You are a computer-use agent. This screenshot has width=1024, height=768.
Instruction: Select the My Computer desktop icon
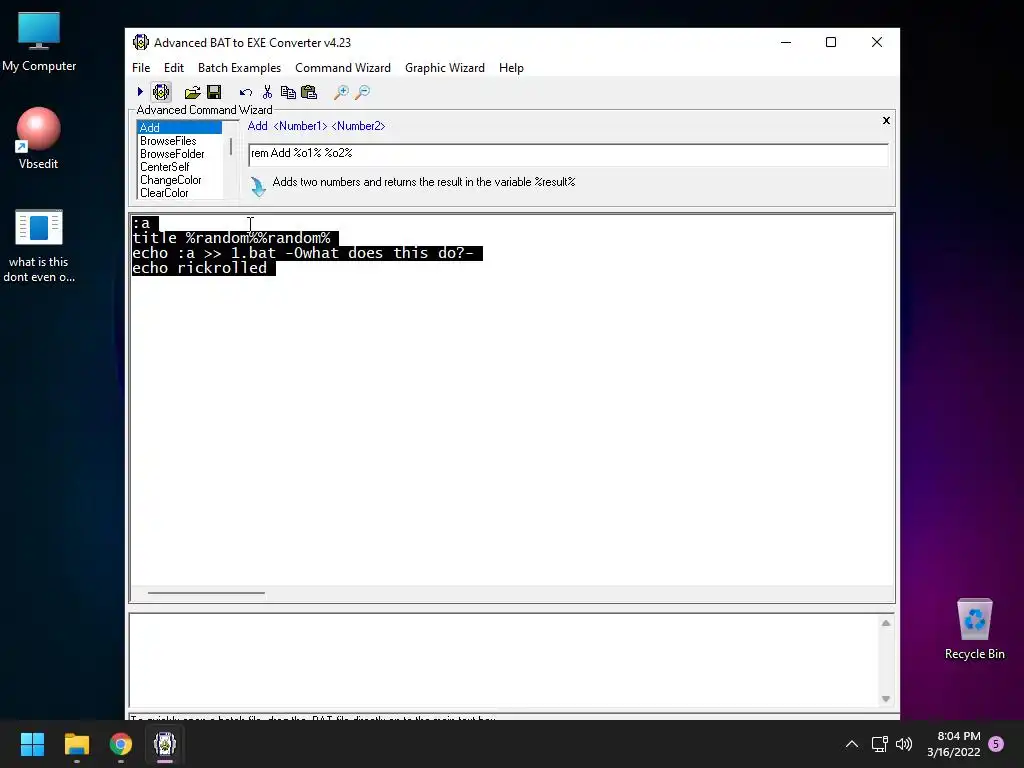pyautogui.click(x=39, y=42)
